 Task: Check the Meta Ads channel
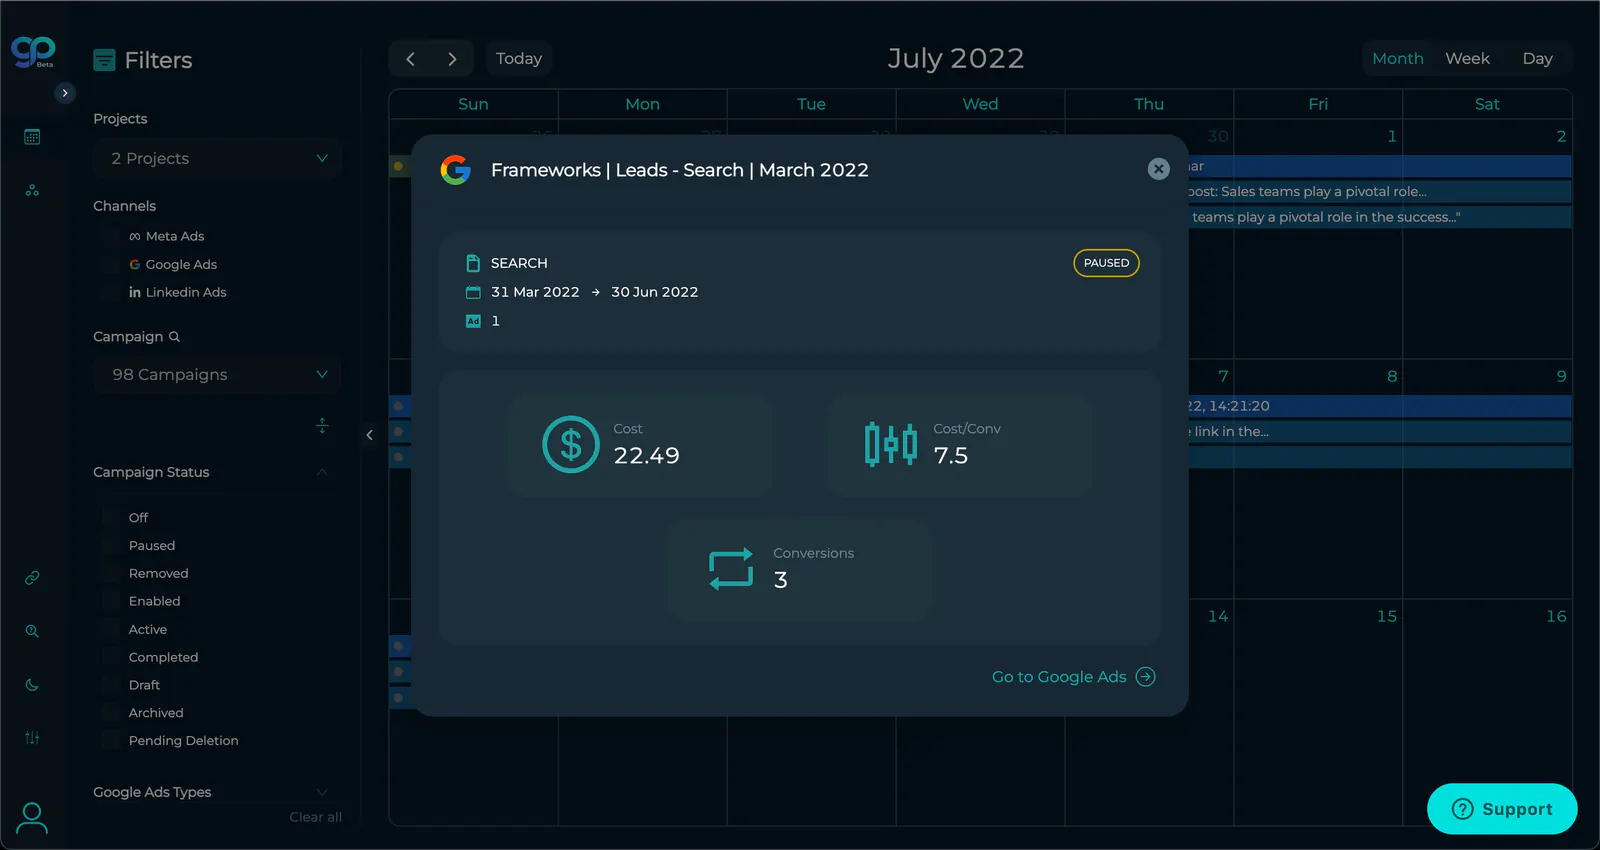(x=110, y=237)
